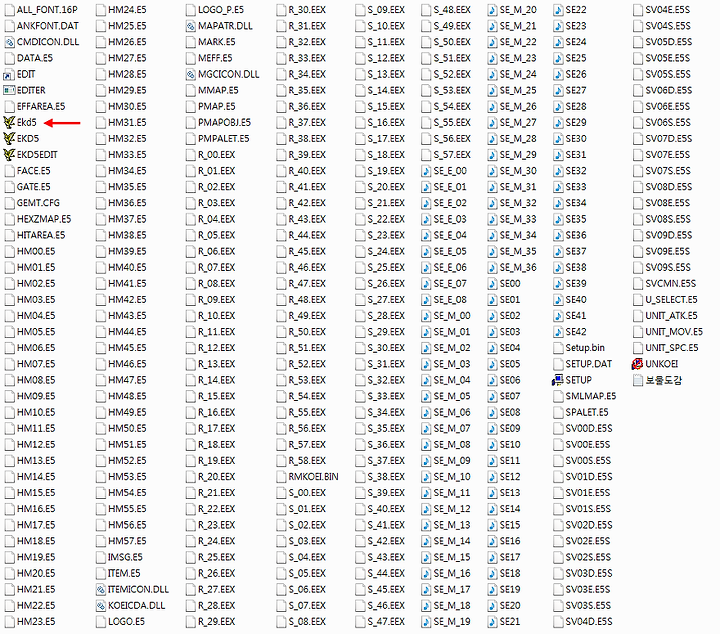720x634 pixels.
Task: Click the MGCICON.DLL file icon
Action: (x=191, y=74)
